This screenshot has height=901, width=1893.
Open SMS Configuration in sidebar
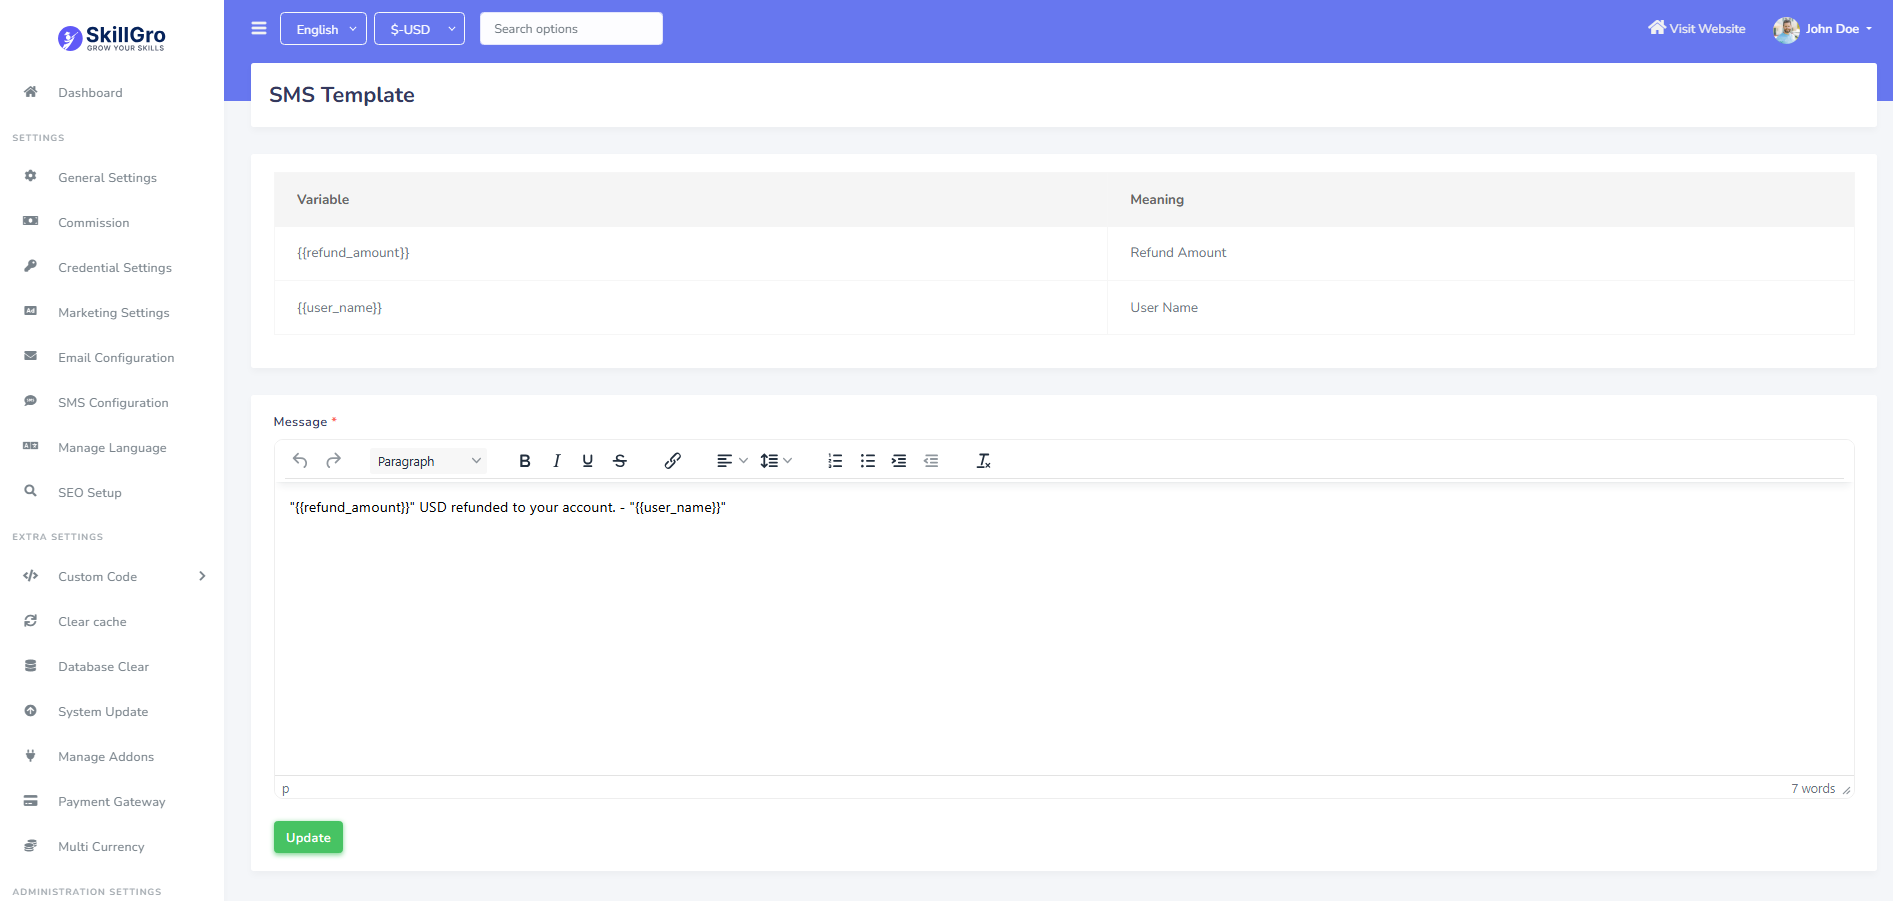click(113, 403)
